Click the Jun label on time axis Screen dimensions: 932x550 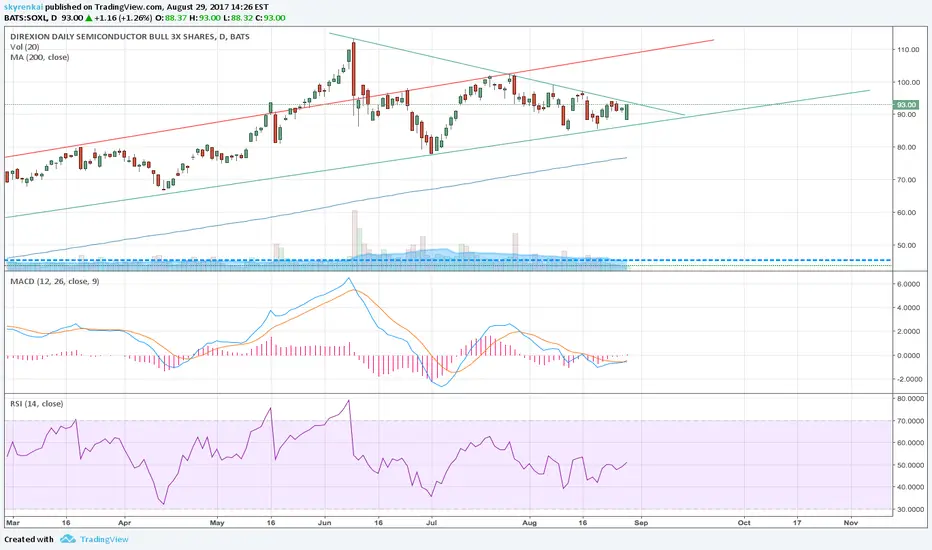click(x=325, y=523)
